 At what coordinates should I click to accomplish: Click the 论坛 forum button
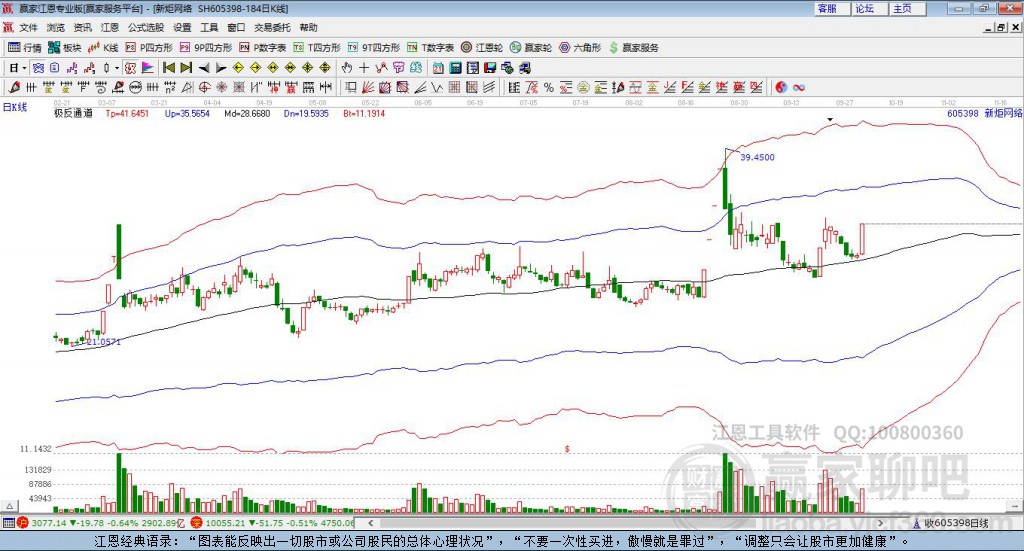click(871, 8)
